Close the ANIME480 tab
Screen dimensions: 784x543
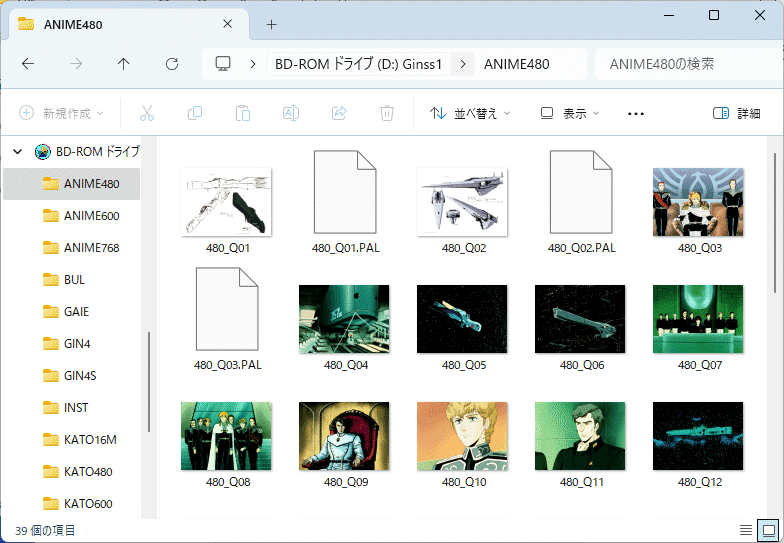tap(228, 24)
